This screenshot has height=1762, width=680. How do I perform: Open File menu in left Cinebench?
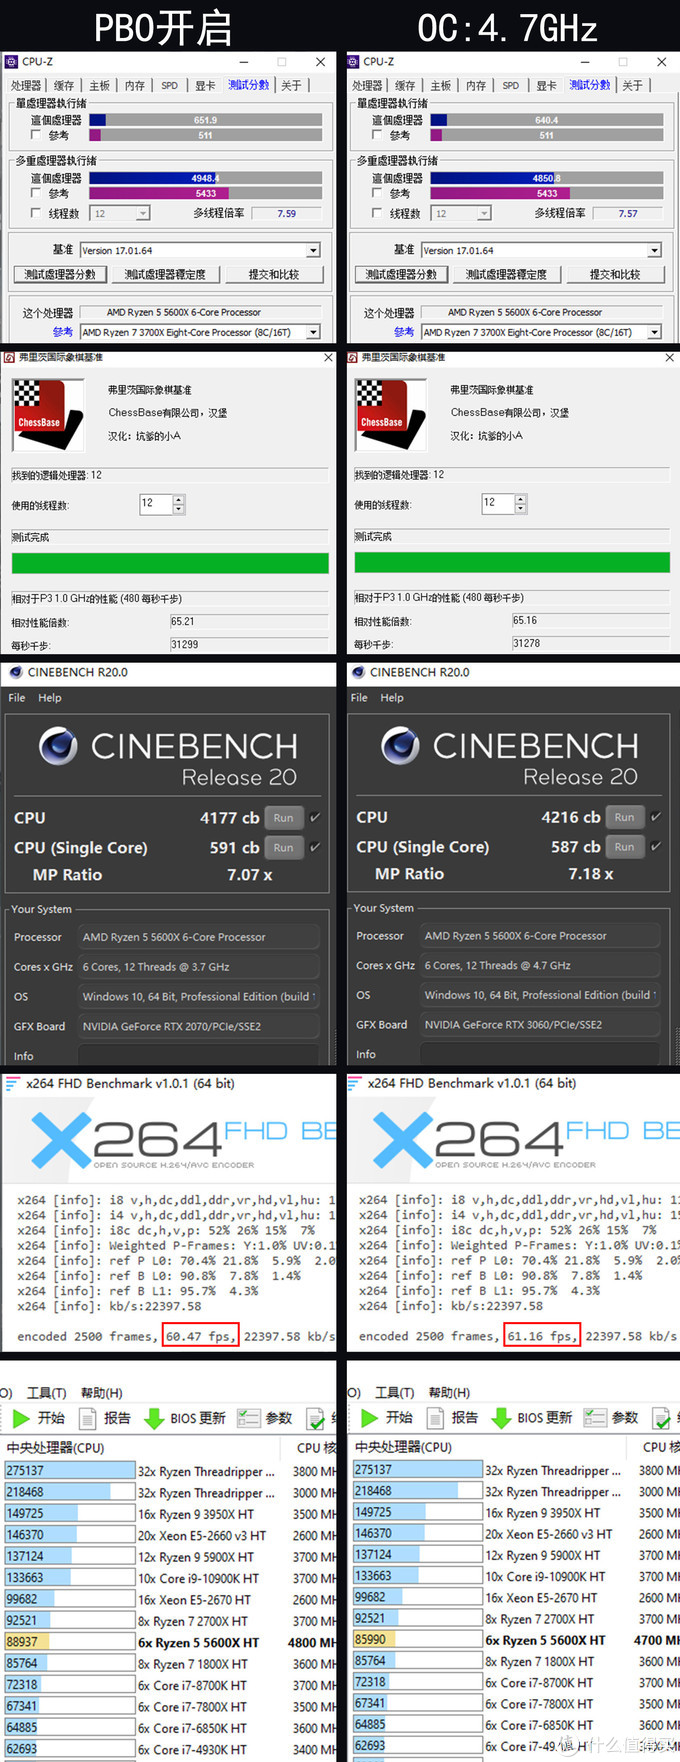click(17, 698)
